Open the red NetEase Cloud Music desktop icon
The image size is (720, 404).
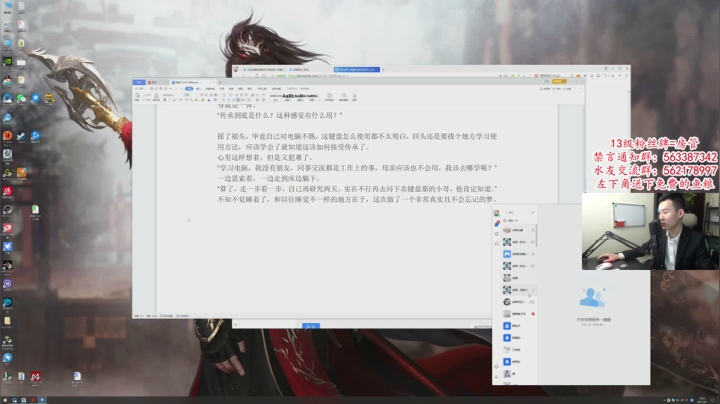[x=7, y=190]
